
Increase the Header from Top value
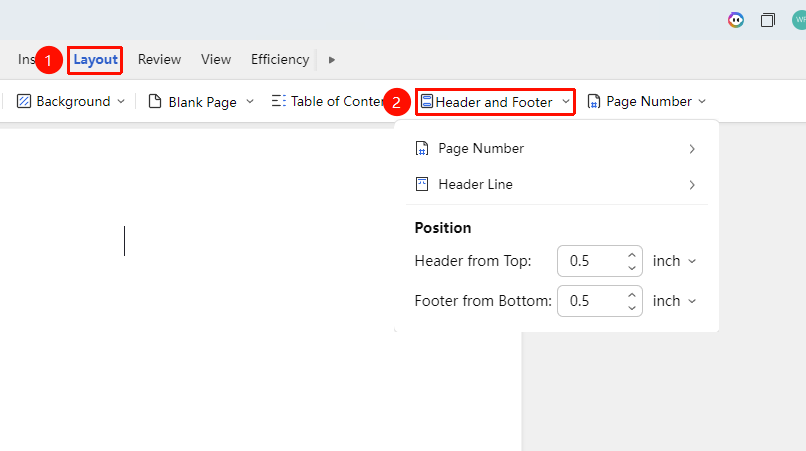[632, 255]
